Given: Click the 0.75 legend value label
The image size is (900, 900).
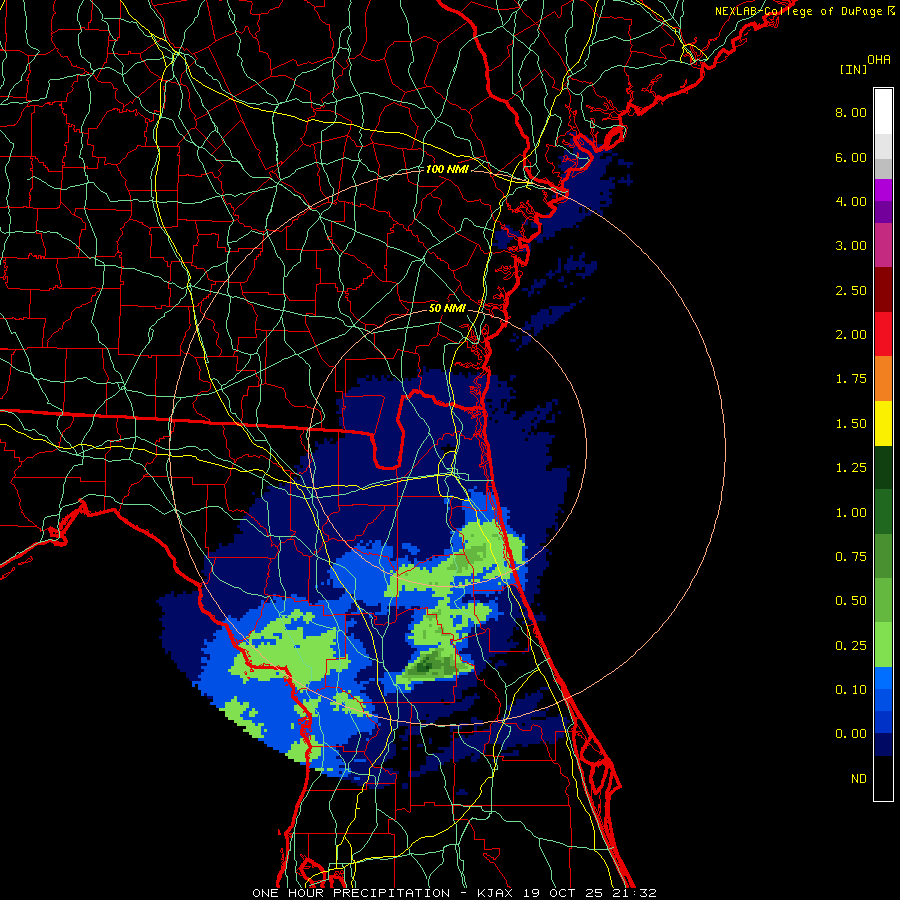Looking at the screenshot, I should (851, 557).
